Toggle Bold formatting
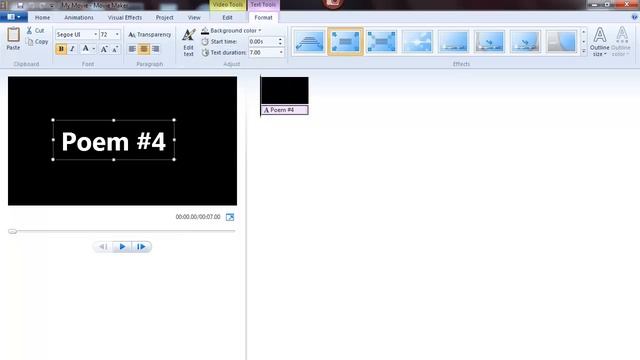 (61, 49)
